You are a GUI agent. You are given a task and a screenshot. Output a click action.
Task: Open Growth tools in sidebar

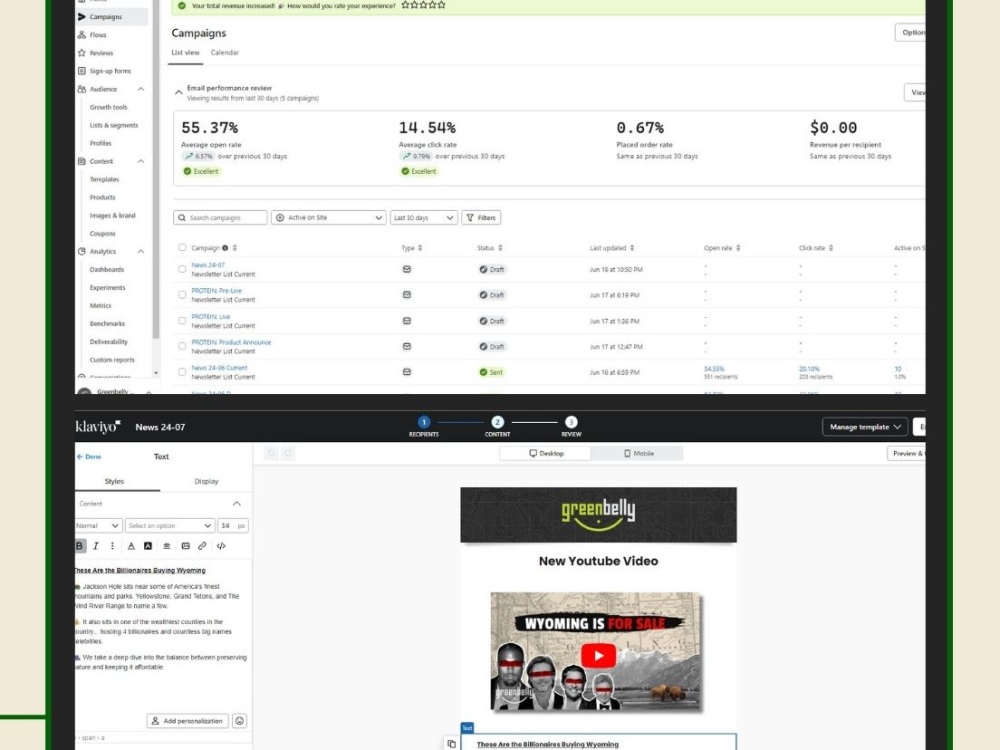(108, 107)
